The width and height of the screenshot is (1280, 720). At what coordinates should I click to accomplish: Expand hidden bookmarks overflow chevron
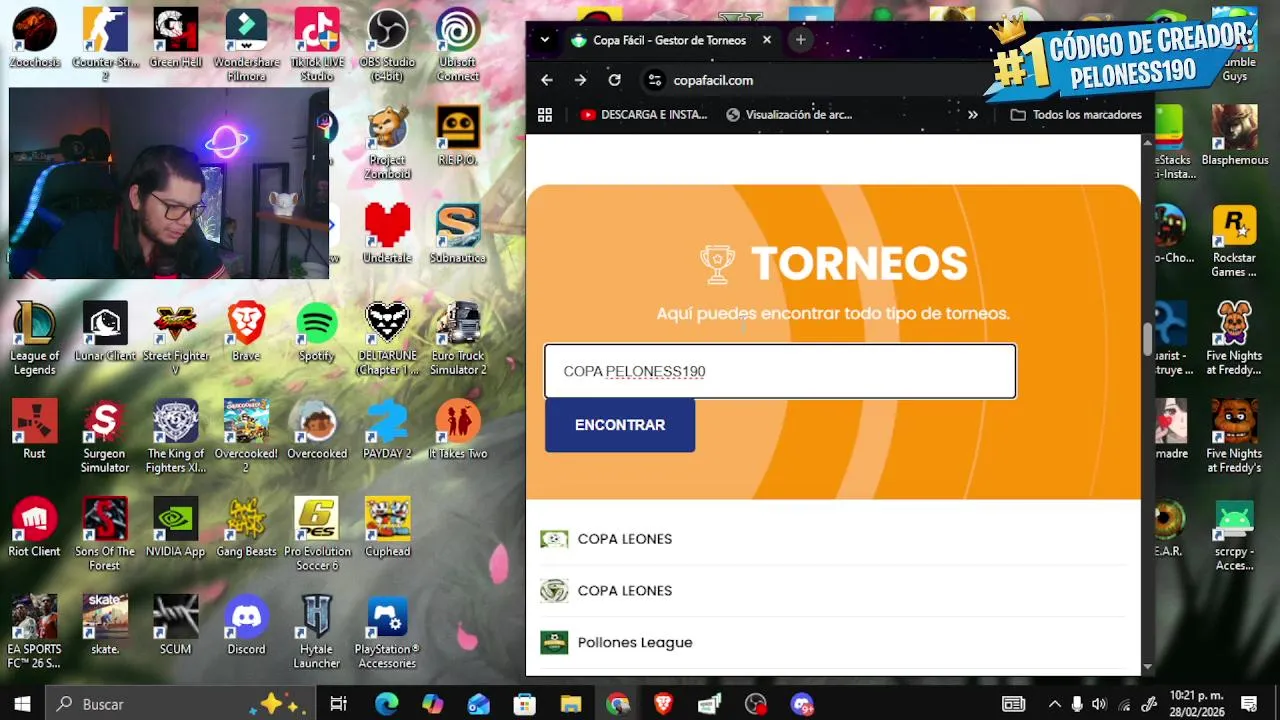tap(972, 115)
